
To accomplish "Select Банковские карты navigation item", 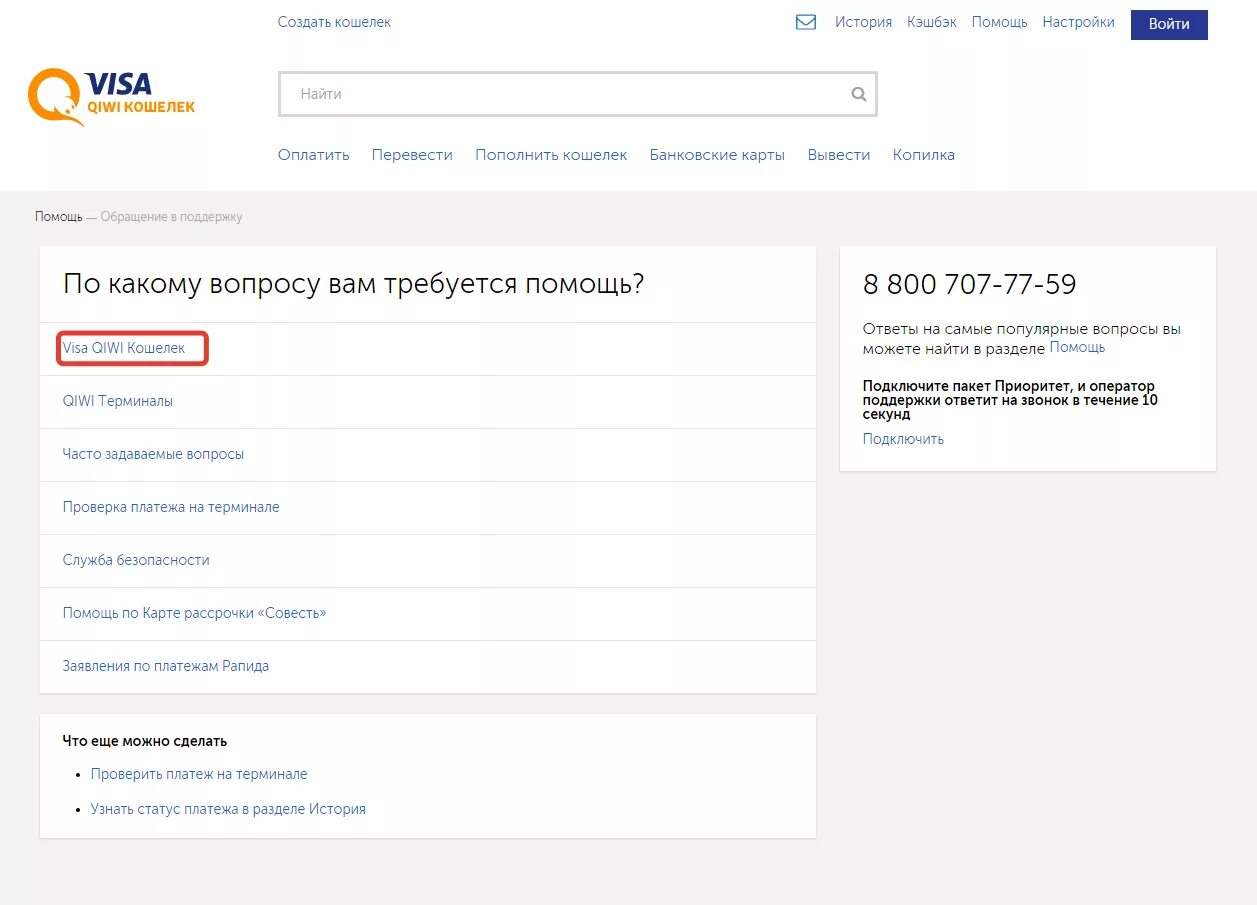I will click(717, 155).
